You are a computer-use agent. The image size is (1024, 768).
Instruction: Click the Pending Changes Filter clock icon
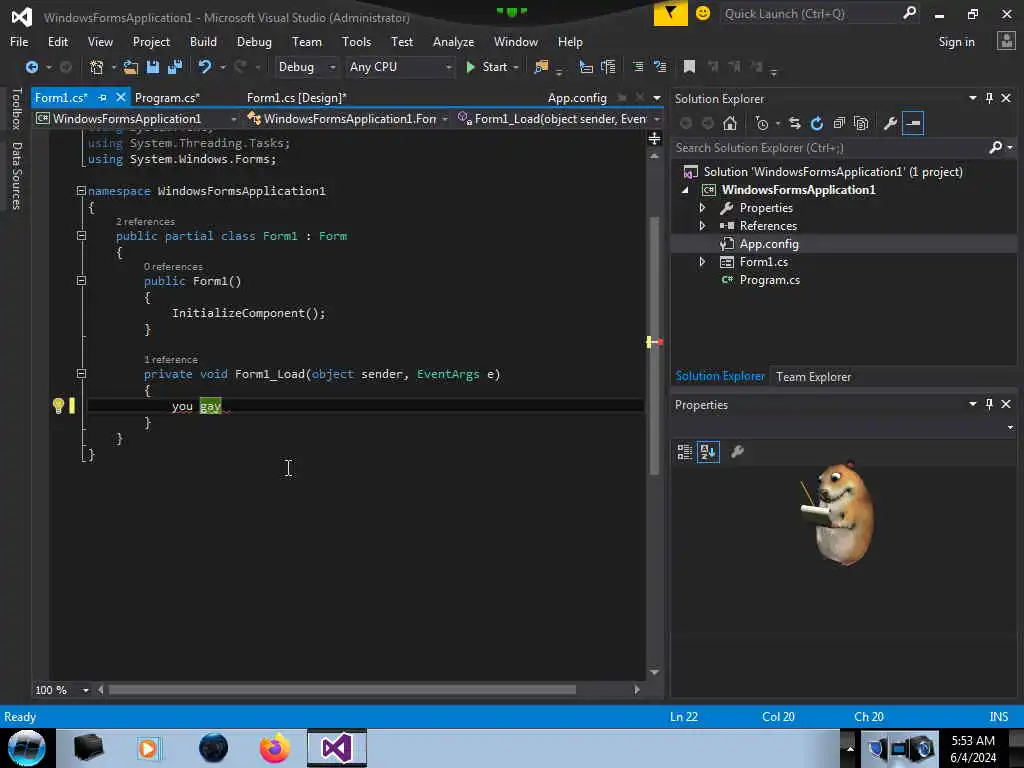click(x=761, y=123)
